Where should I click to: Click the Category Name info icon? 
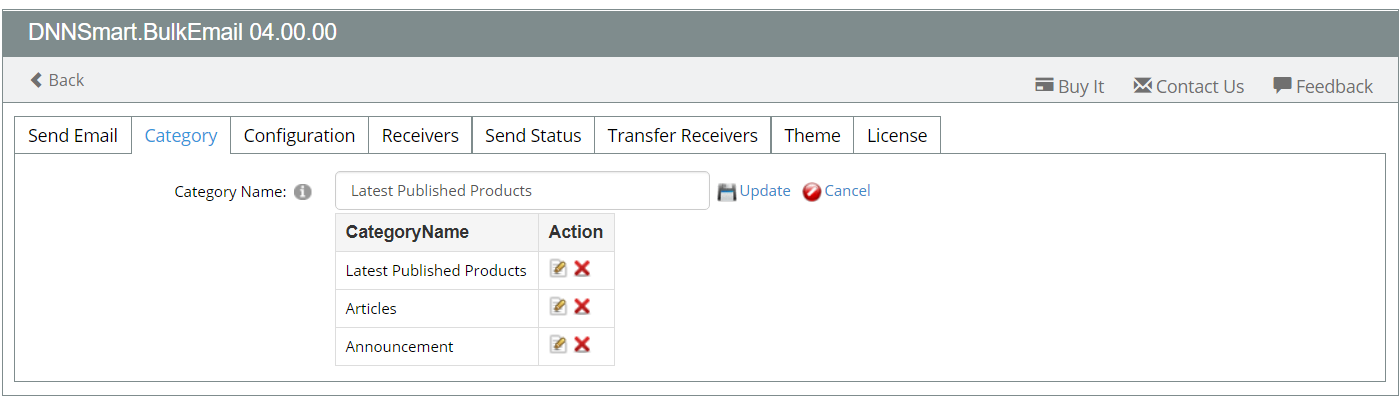point(303,191)
